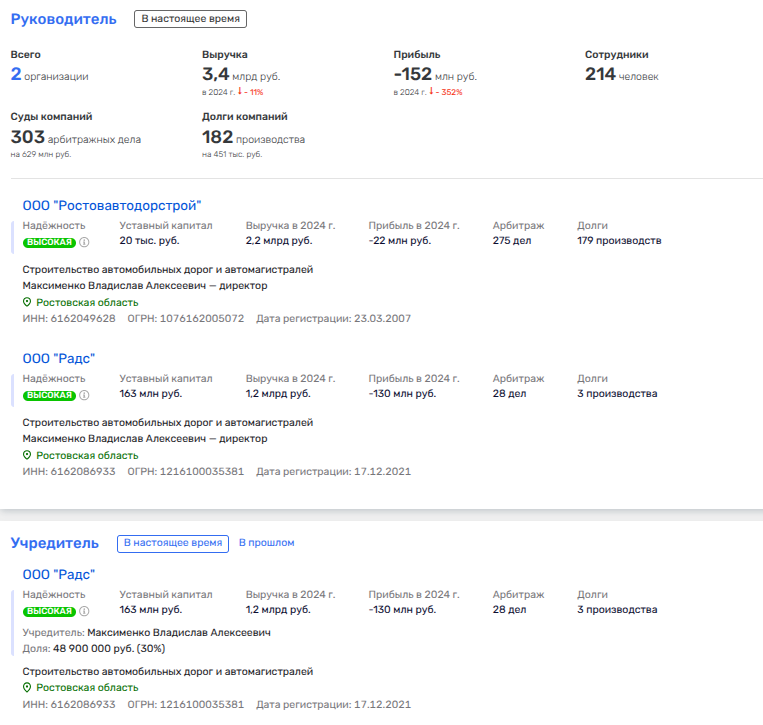Switch to 'В прошлом' founder view
The image size is (763, 725).
(266, 543)
